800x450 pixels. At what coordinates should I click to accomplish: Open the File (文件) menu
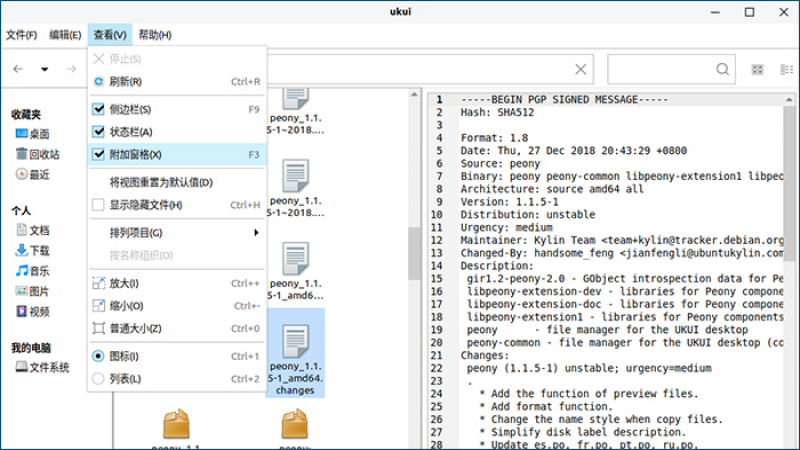click(x=21, y=35)
